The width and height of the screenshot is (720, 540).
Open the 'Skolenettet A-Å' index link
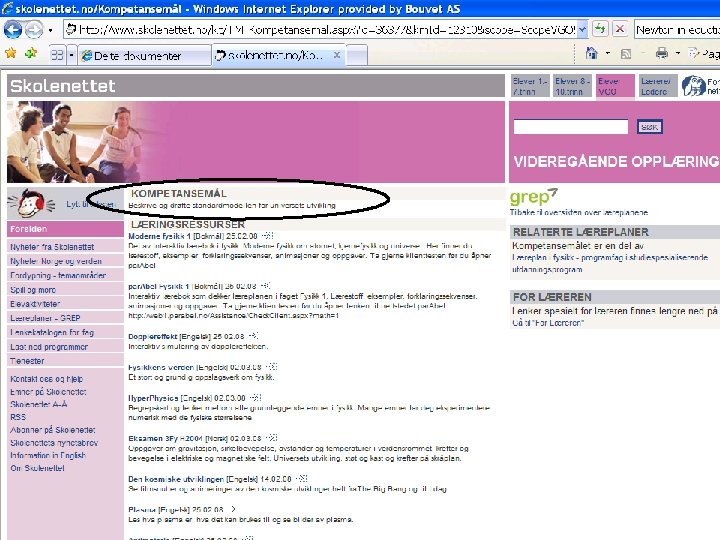pyautogui.click(x=39, y=404)
